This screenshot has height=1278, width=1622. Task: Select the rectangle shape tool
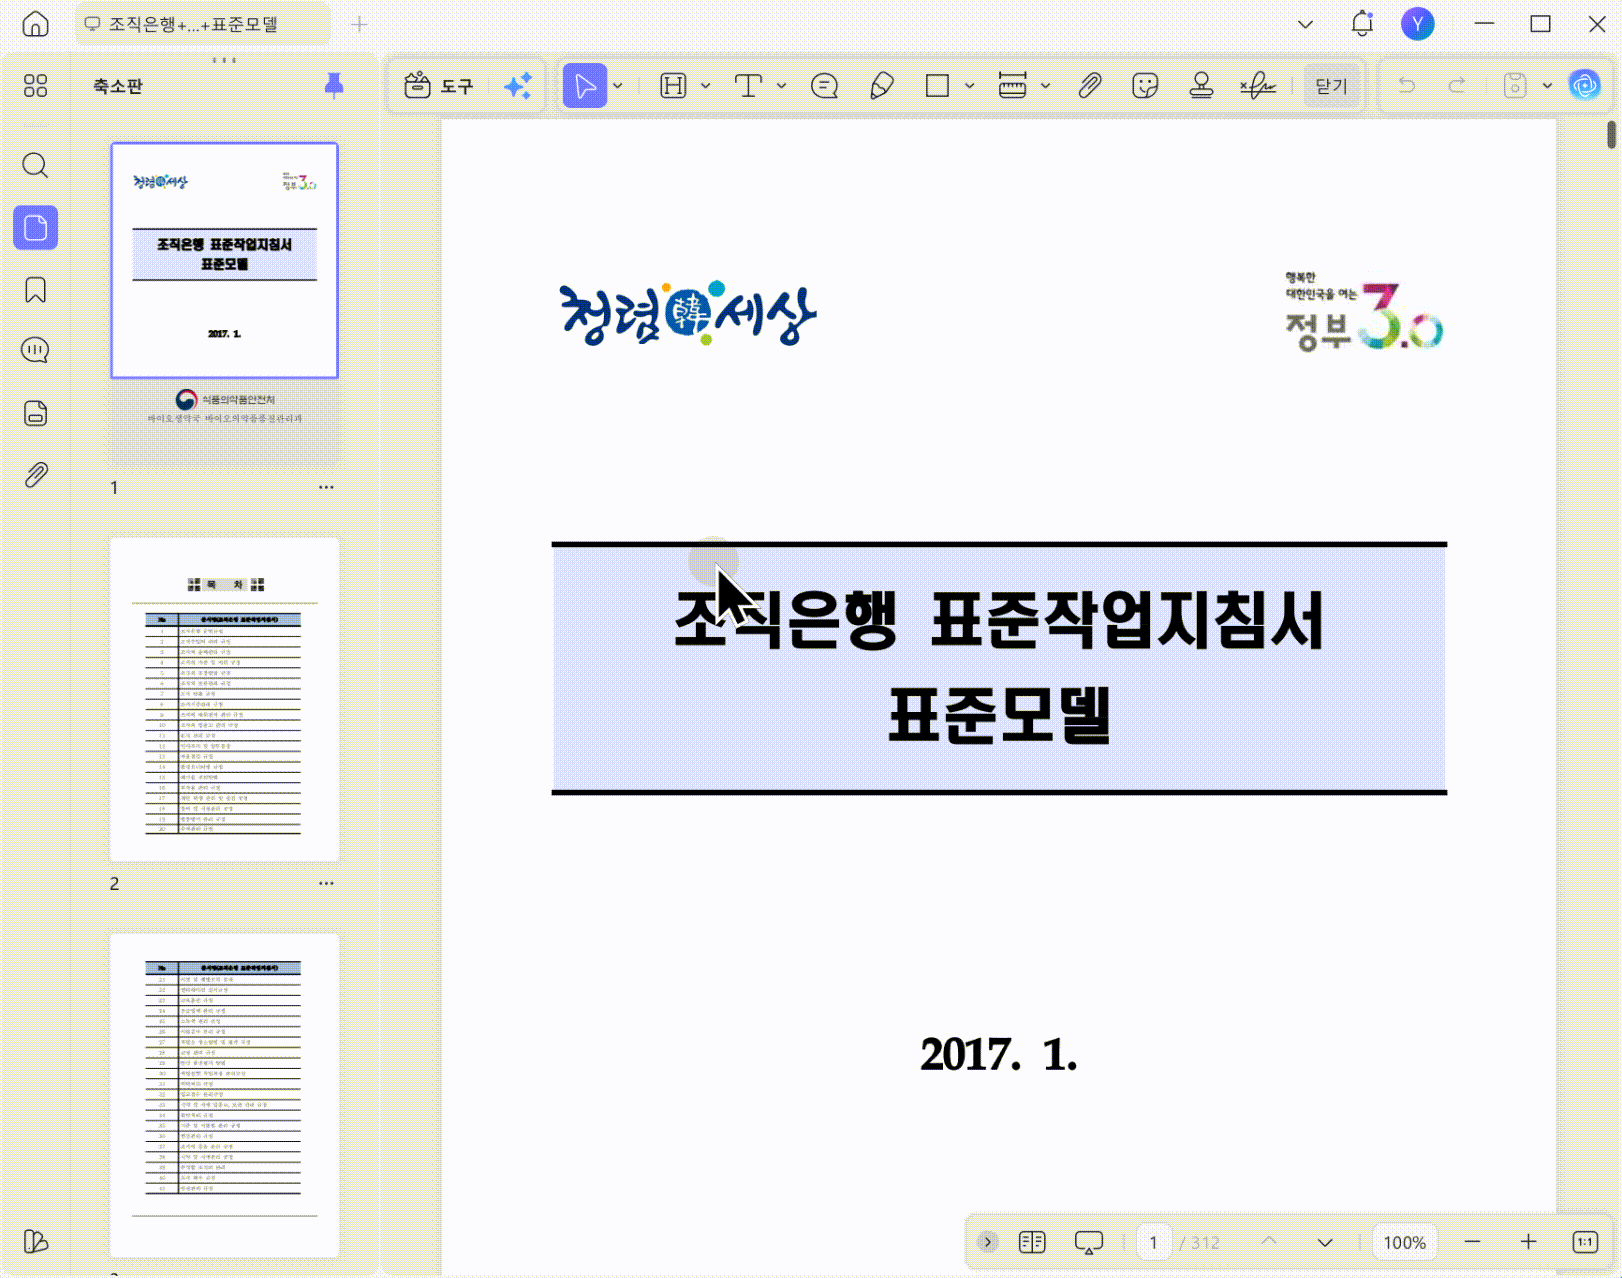(x=937, y=86)
